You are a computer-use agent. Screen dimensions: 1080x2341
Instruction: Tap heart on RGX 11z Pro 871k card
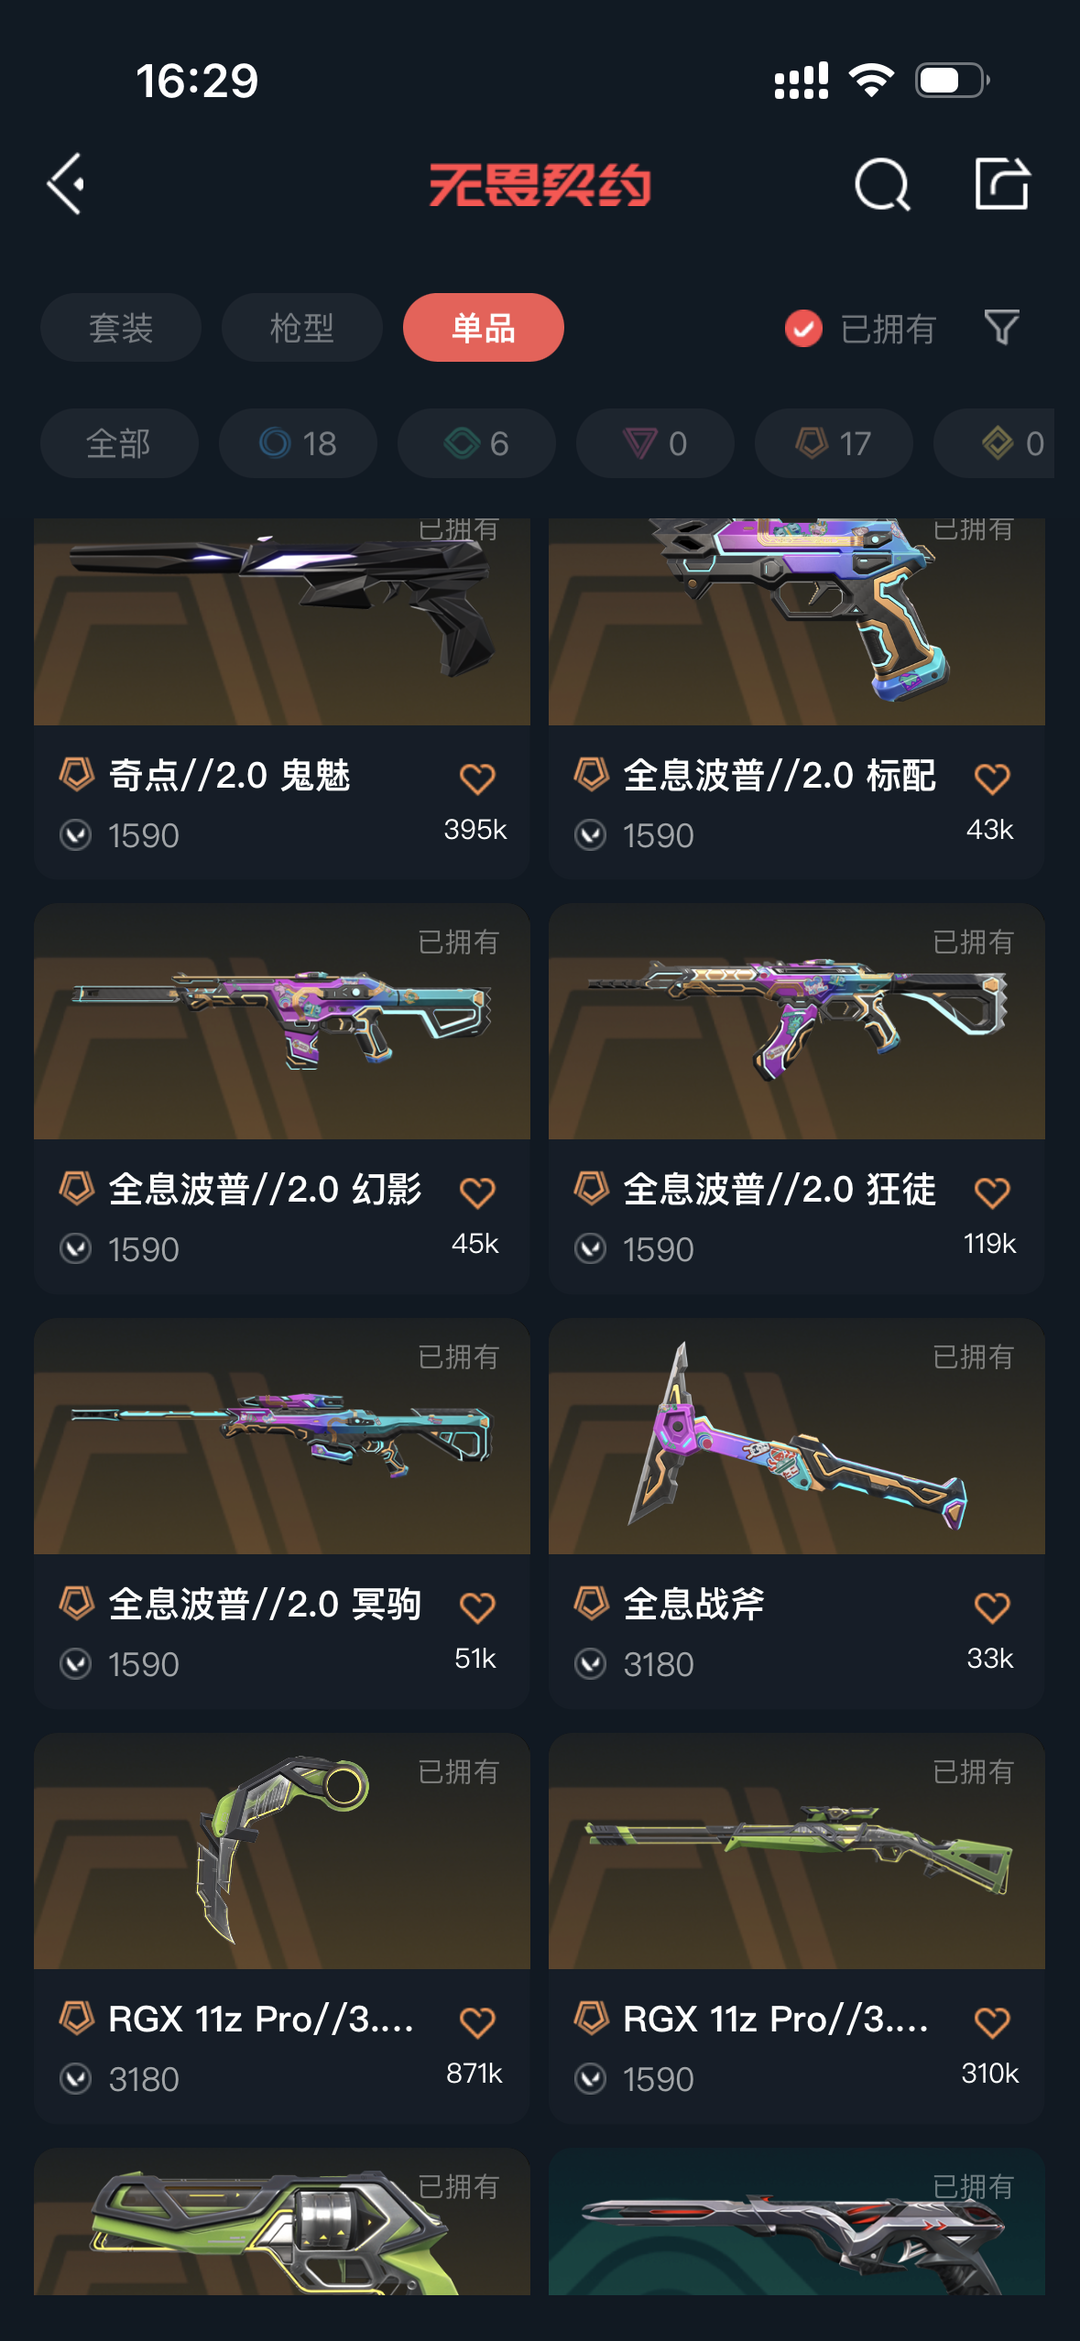pos(477,2022)
